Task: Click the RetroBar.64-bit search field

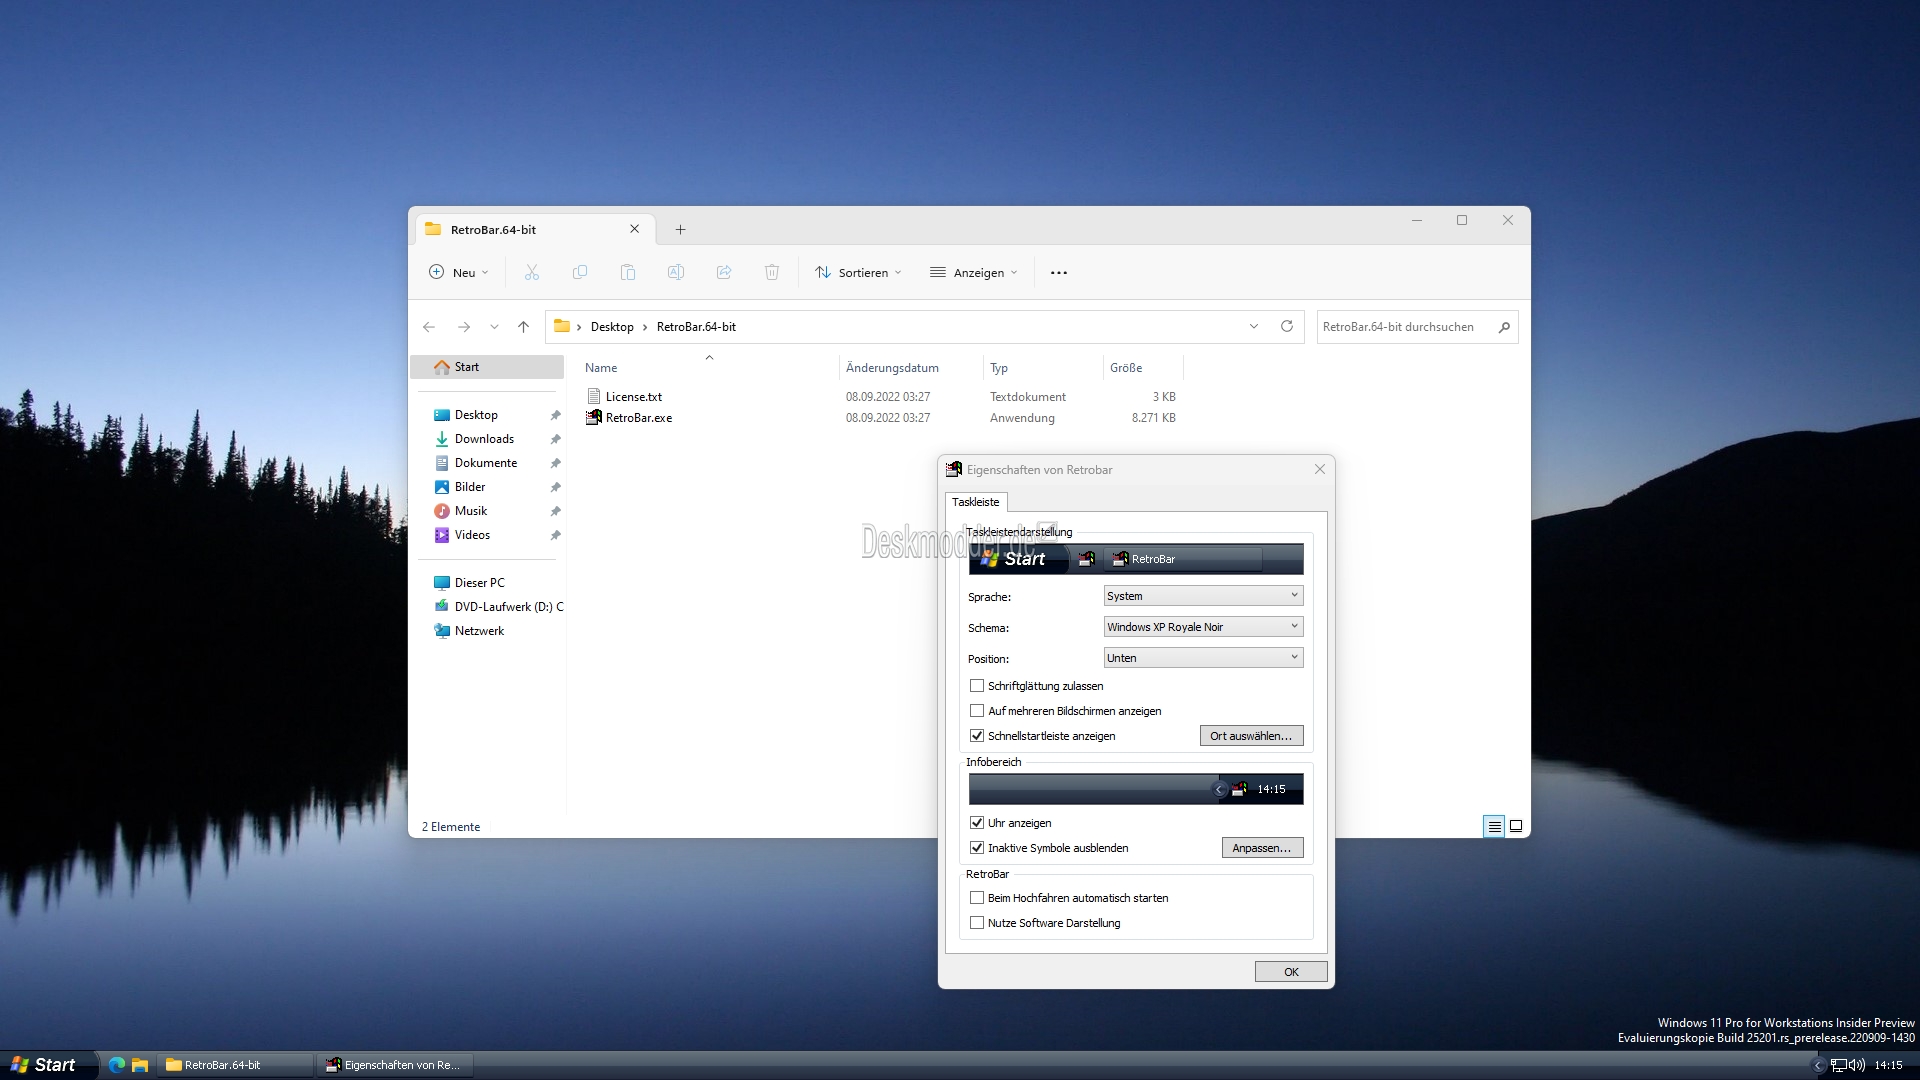Action: pos(1405,327)
